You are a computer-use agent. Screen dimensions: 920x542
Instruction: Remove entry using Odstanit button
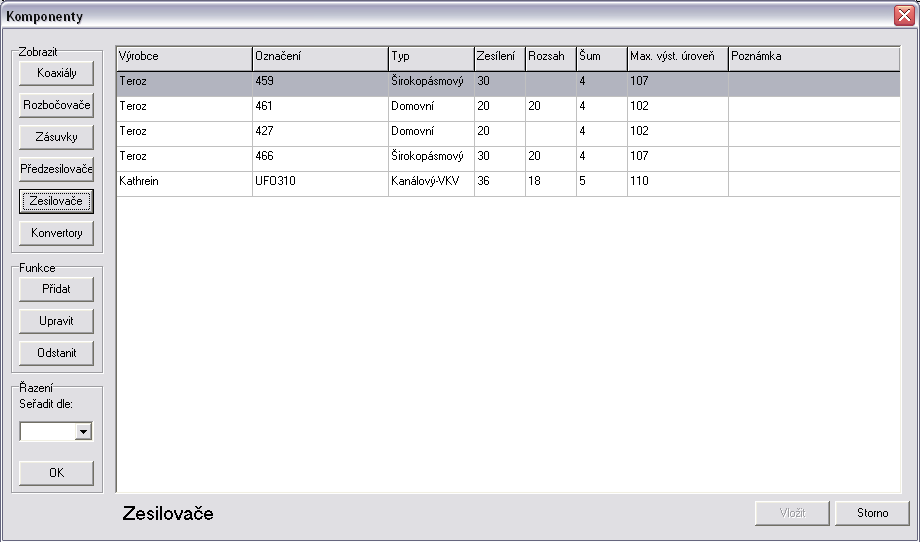pyautogui.click(x=56, y=353)
